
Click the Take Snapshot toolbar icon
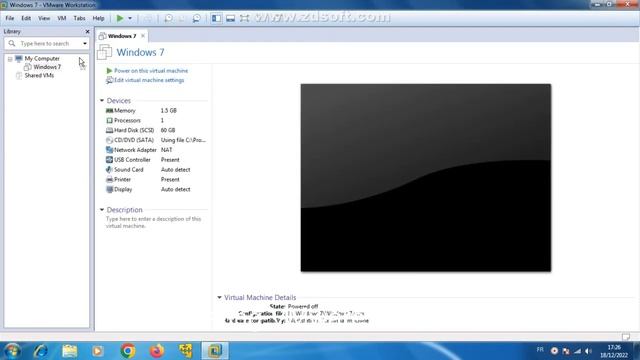(168, 18)
